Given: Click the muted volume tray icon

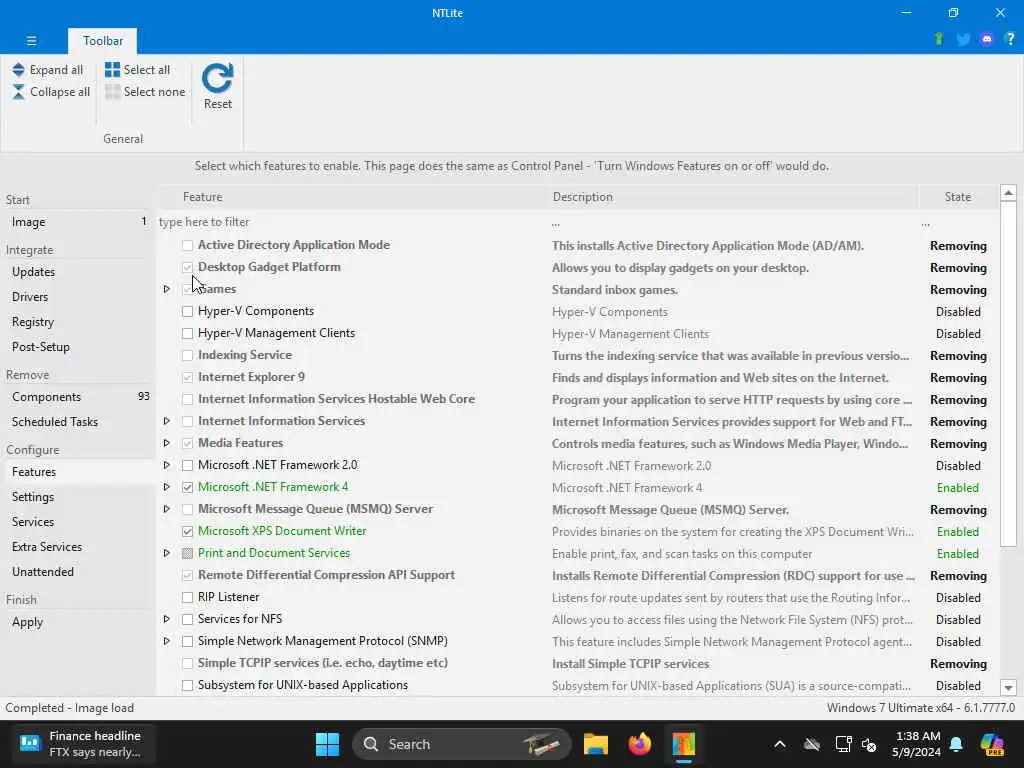Looking at the screenshot, I should click(x=869, y=744).
